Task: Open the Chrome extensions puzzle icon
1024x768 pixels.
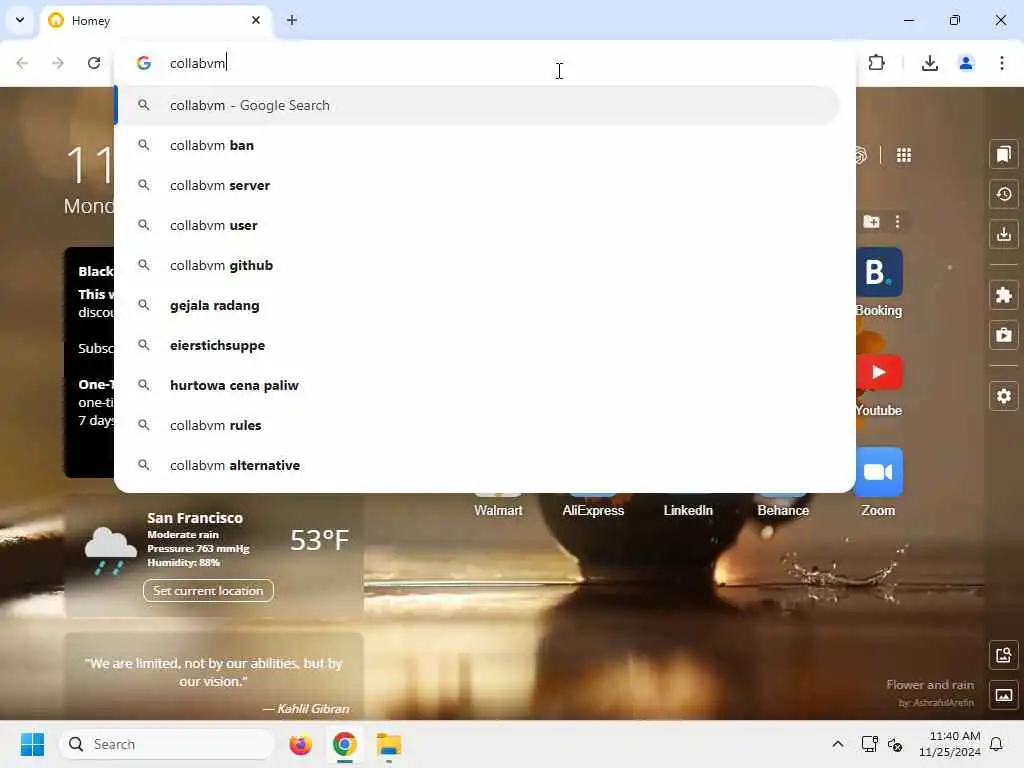Action: click(876, 63)
